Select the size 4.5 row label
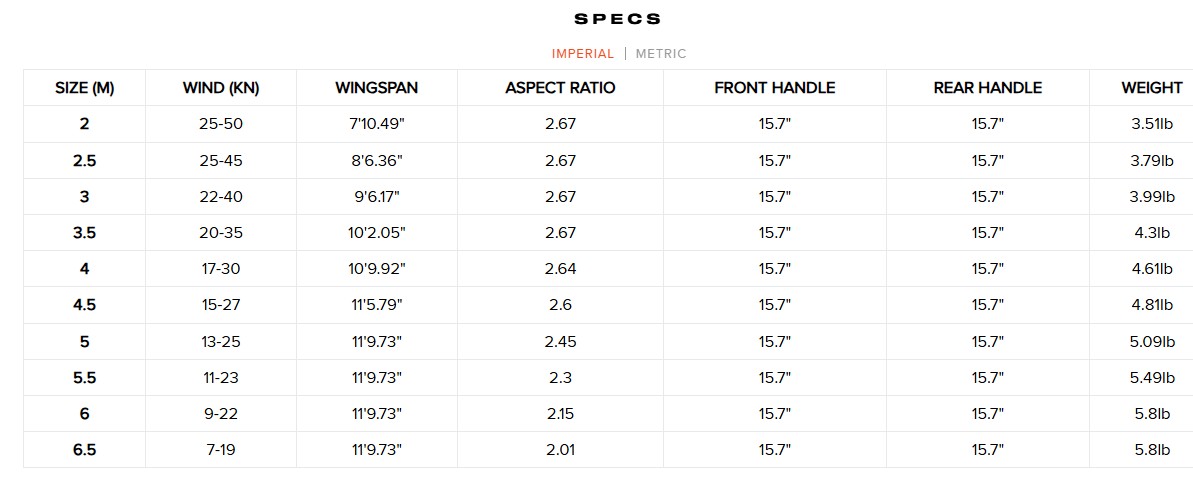 click(84, 305)
